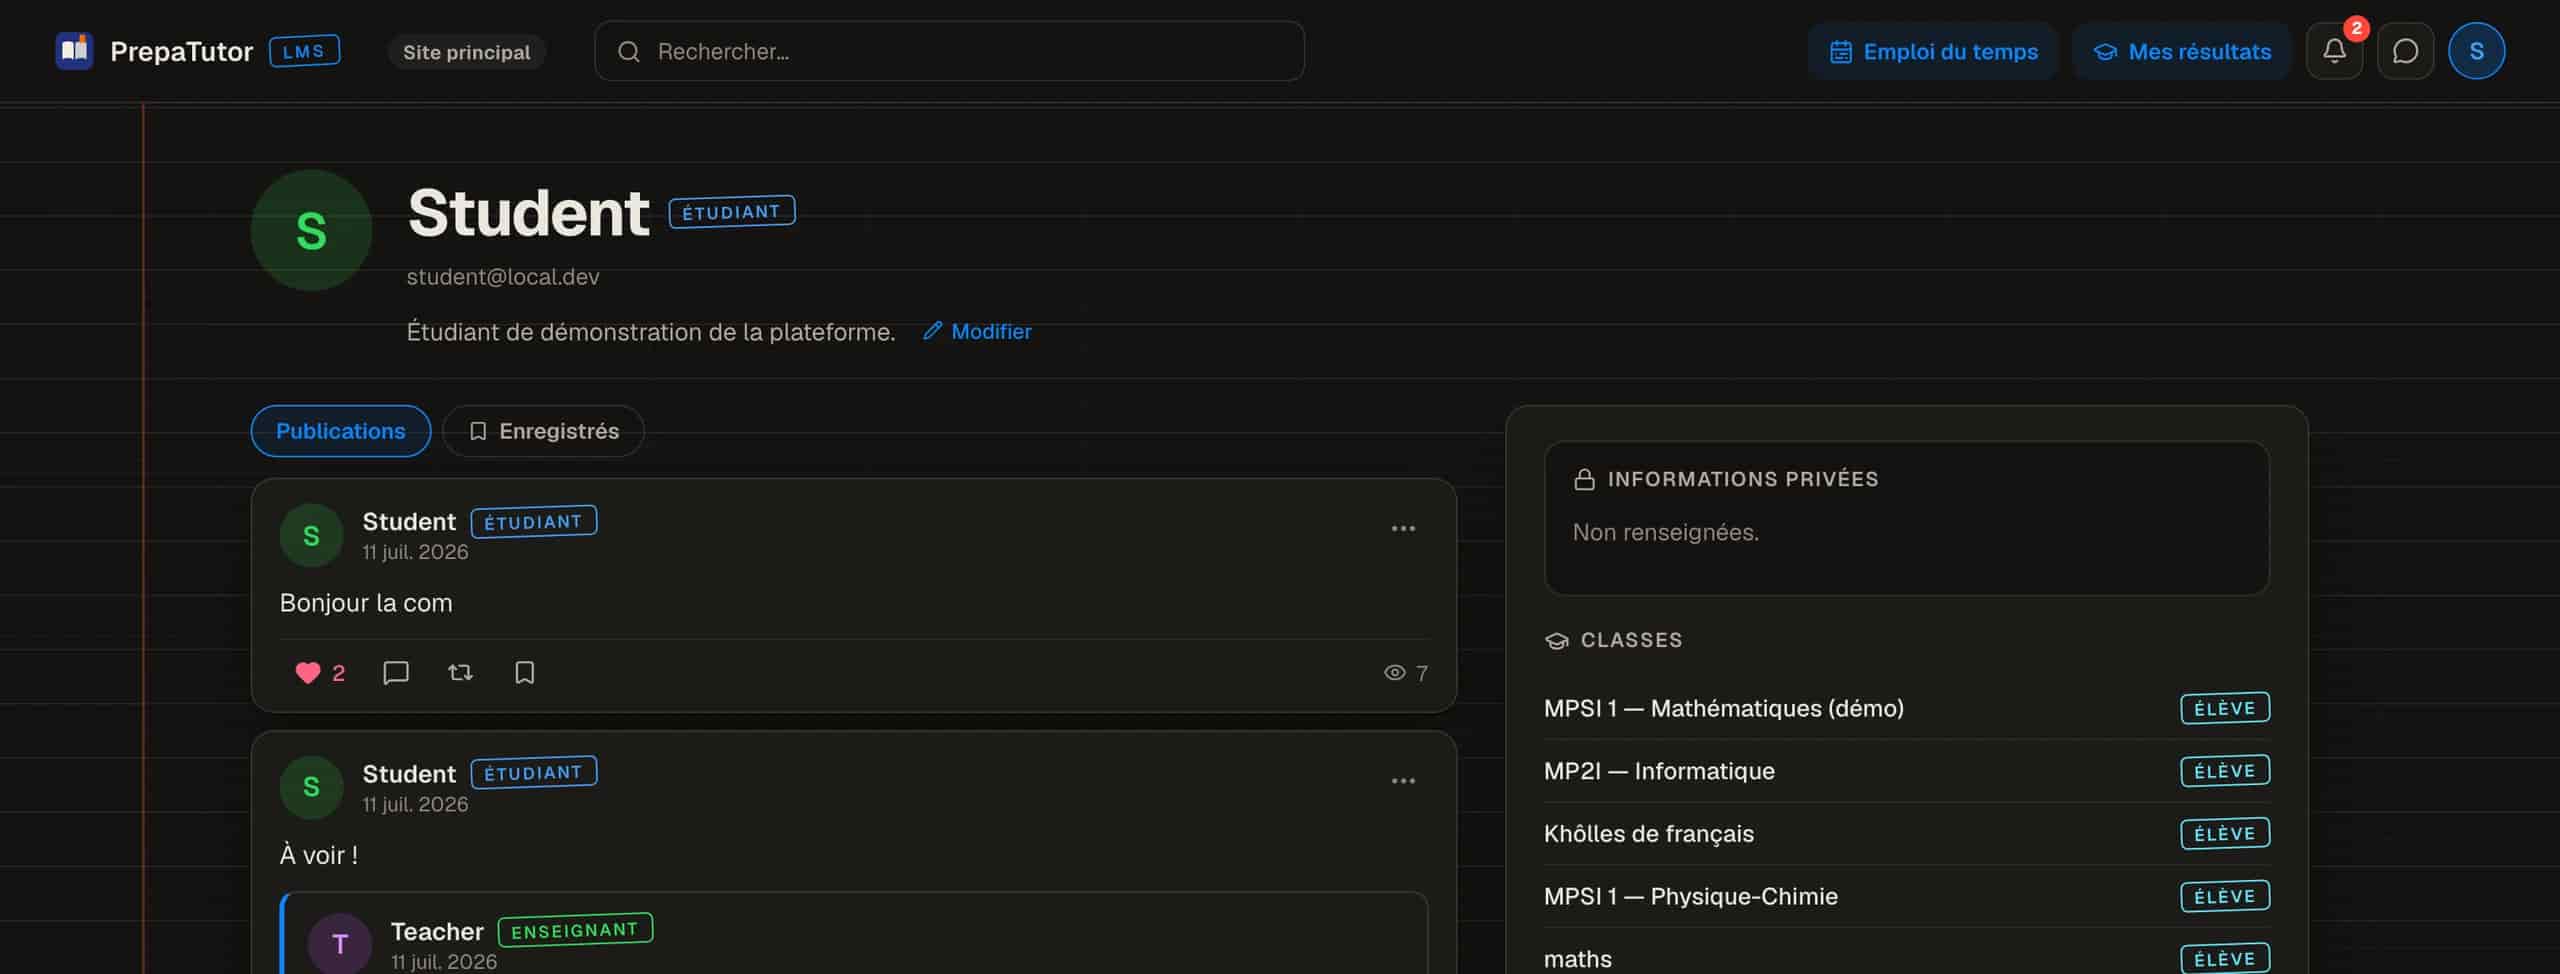2560x974 pixels.
Task: Like the "Bonjour la com" post heart
Action: (x=308, y=672)
